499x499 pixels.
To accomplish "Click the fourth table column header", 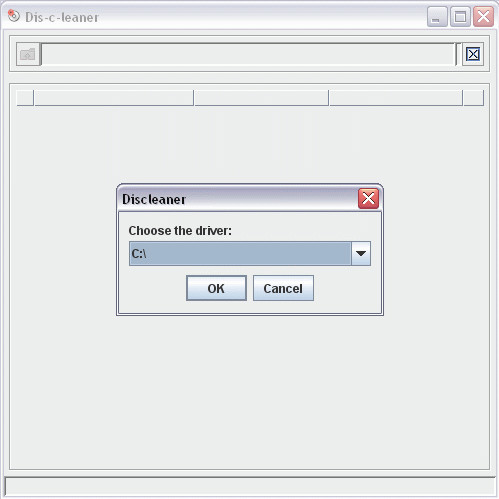I will click(396, 98).
